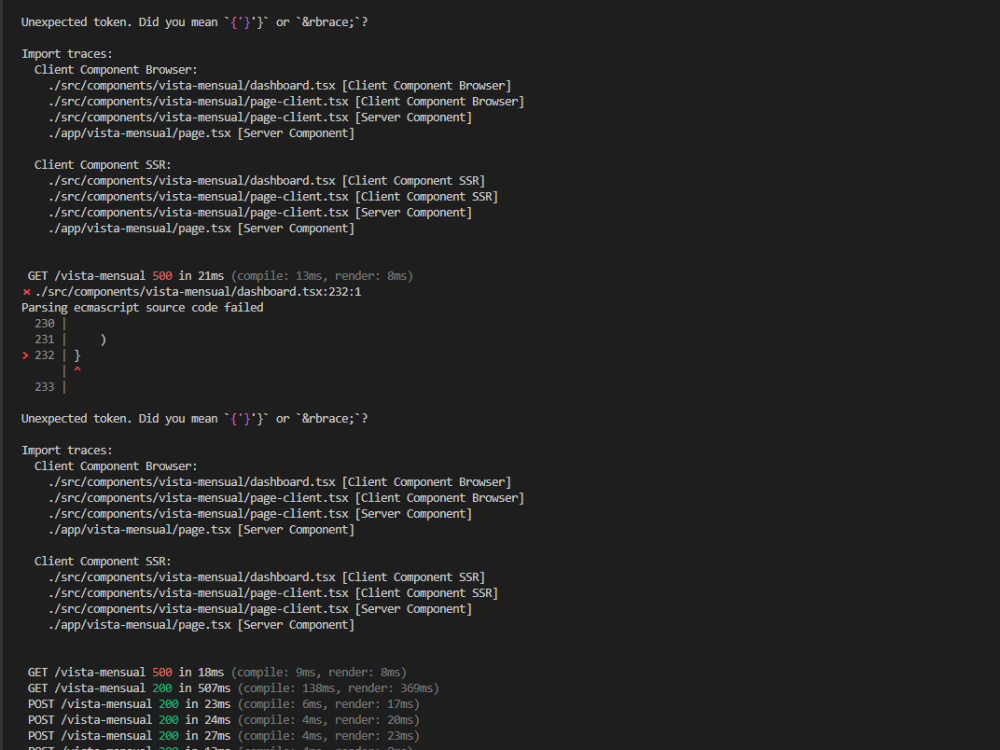Click line number 230 in code frame
The image size is (1000, 750).
[45, 323]
